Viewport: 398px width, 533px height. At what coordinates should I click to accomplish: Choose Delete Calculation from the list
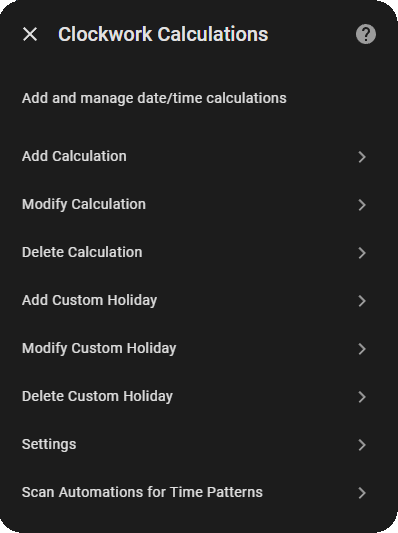coord(199,253)
